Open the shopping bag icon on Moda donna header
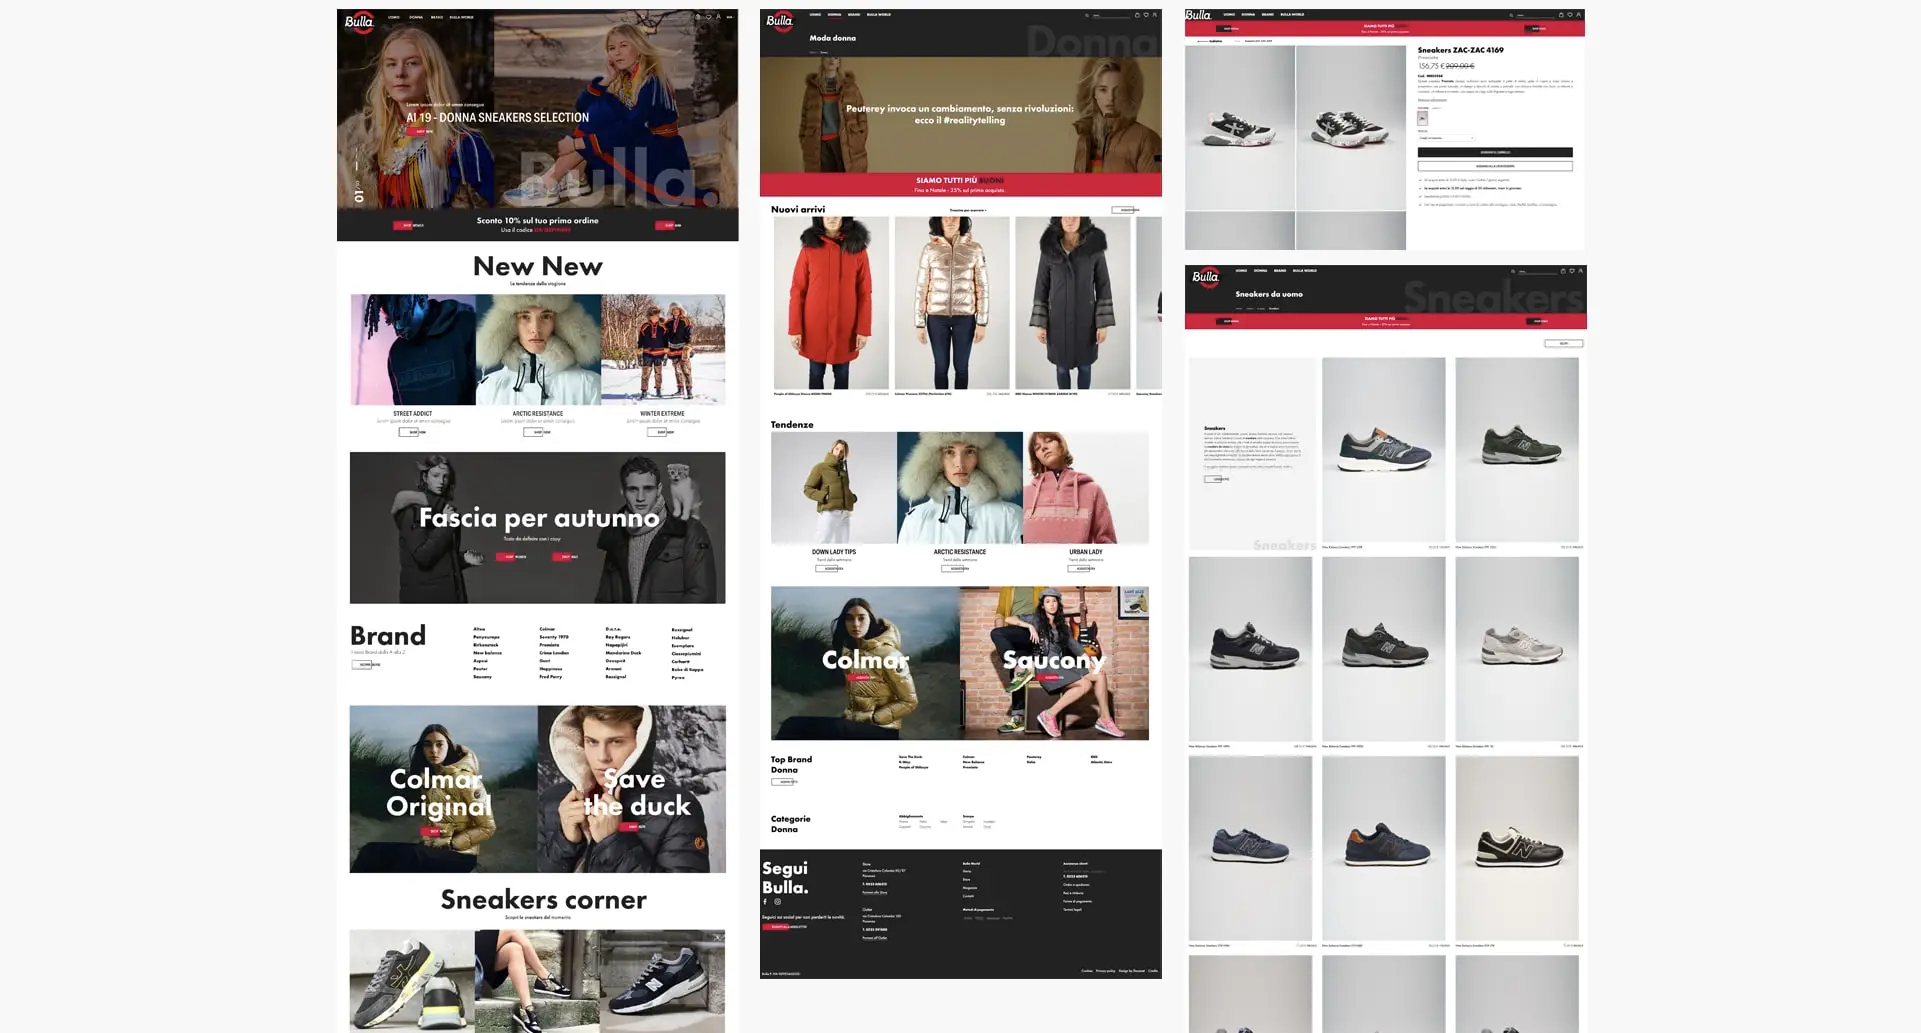Viewport: 1921px width, 1033px height. pyautogui.click(x=1137, y=15)
